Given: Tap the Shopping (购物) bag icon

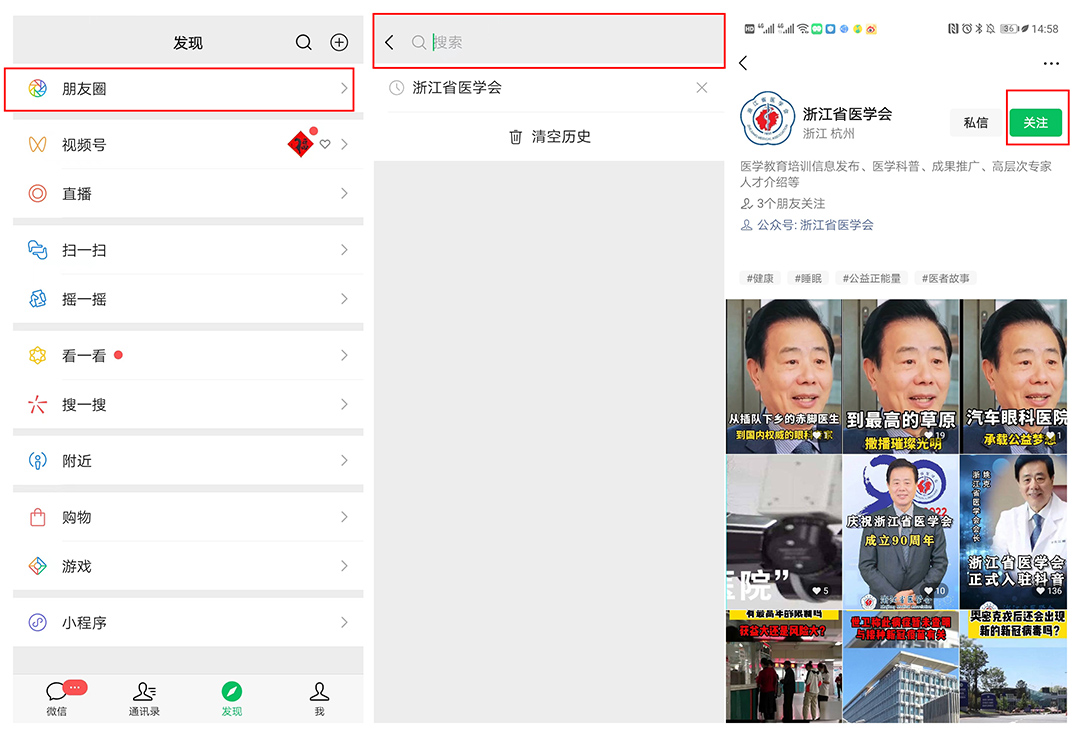Looking at the screenshot, I should click(x=37, y=517).
